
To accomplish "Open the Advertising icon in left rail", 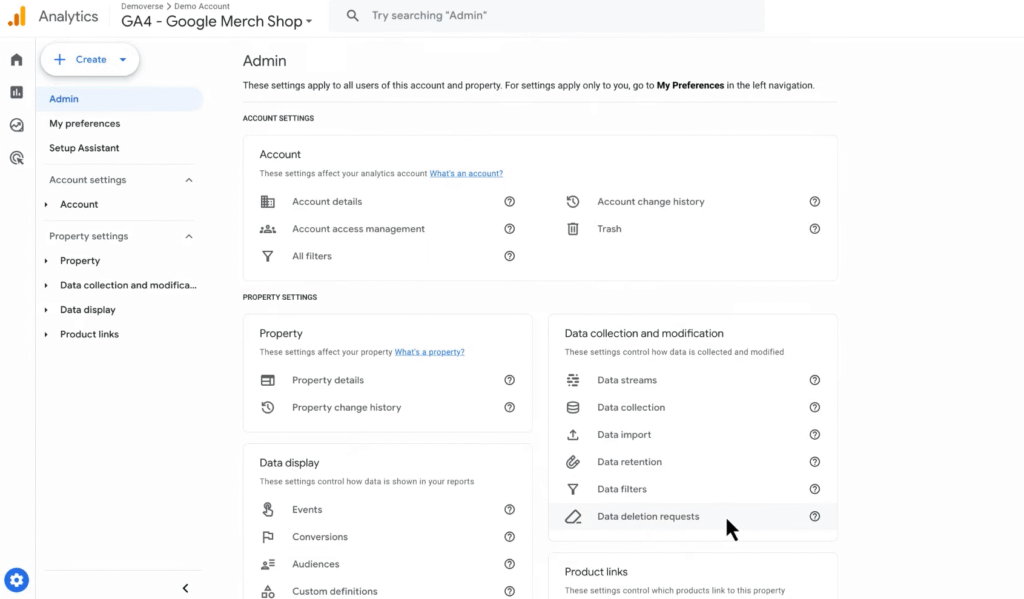I will 16,157.
